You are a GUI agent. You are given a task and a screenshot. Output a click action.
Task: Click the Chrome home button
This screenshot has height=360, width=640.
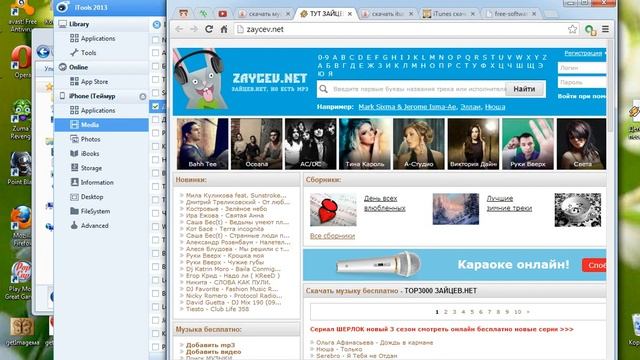[x=224, y=29]
